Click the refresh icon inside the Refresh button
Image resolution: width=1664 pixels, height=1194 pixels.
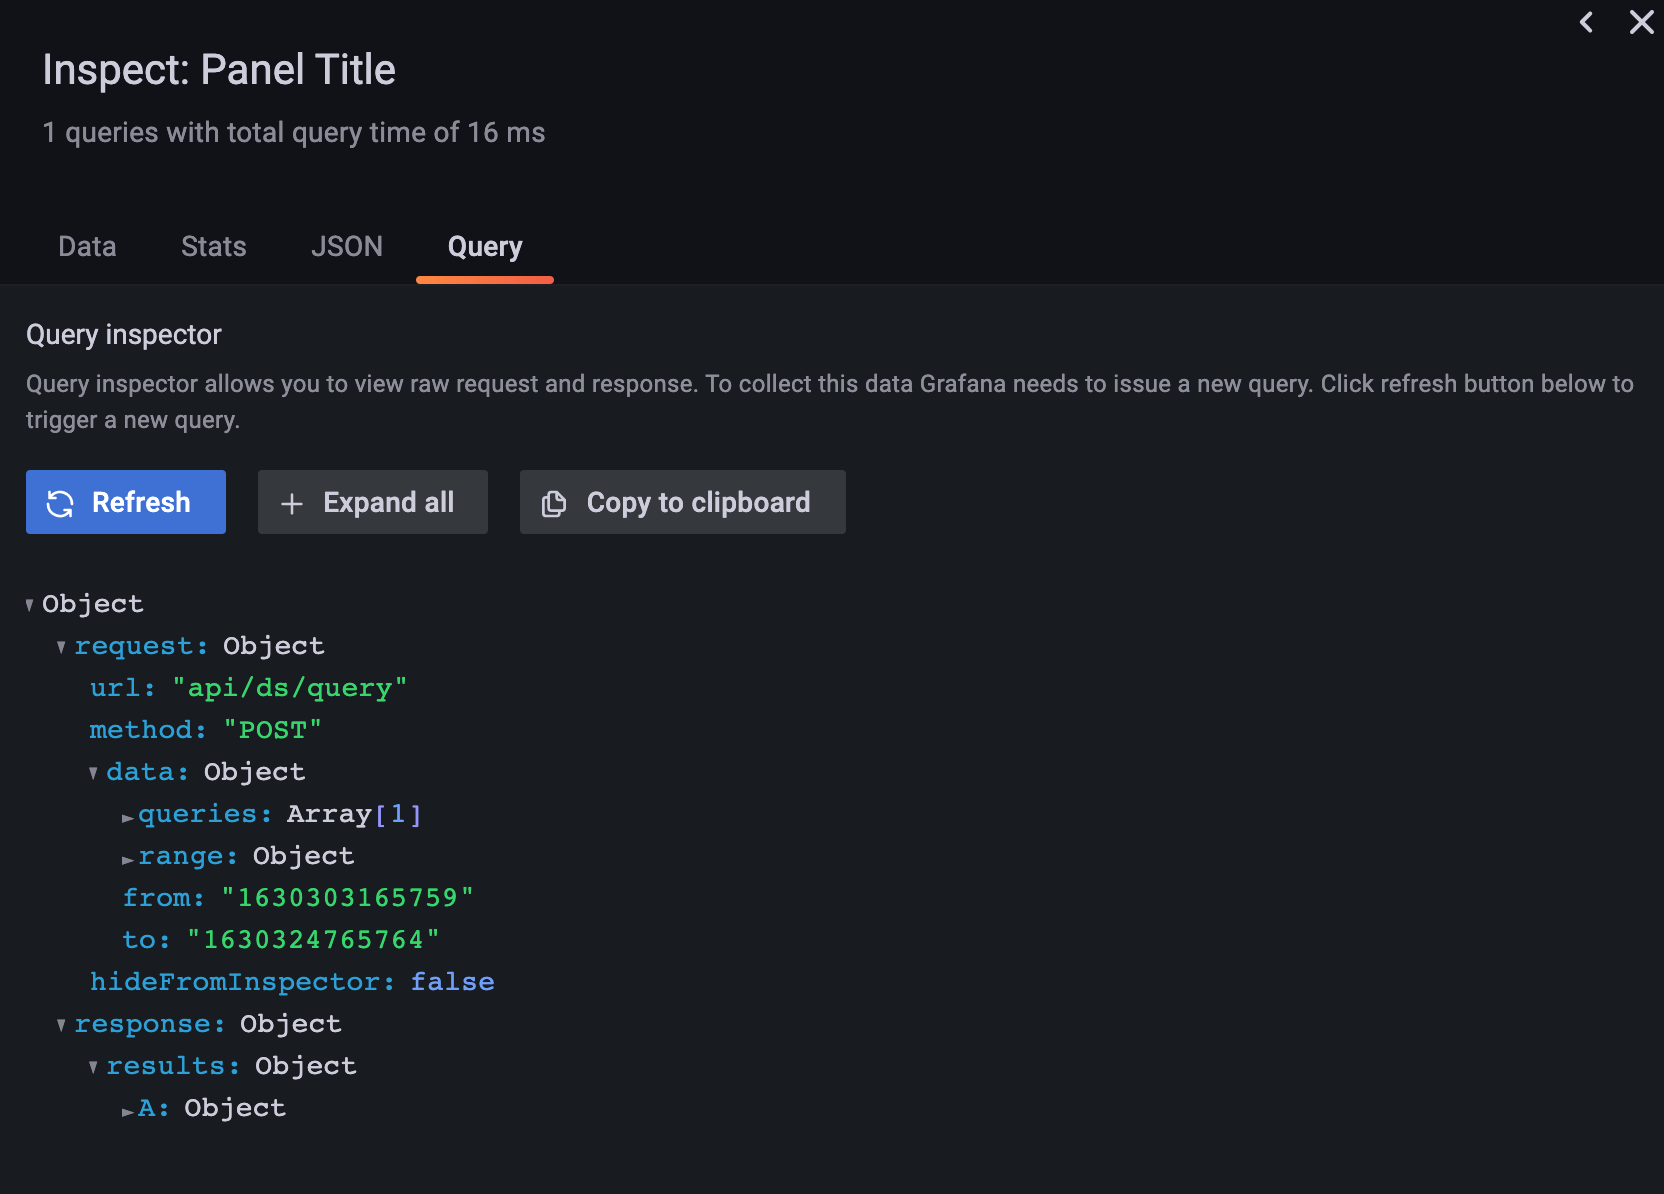tap(61, 502)
